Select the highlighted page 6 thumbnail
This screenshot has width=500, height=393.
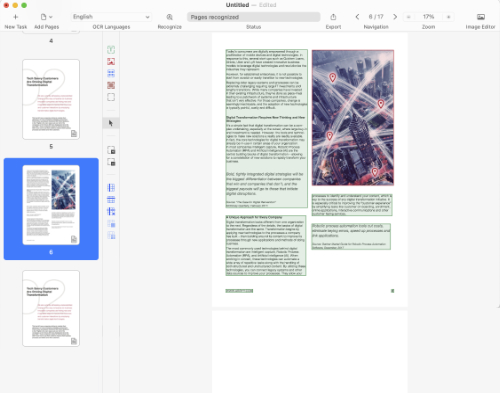51,205
